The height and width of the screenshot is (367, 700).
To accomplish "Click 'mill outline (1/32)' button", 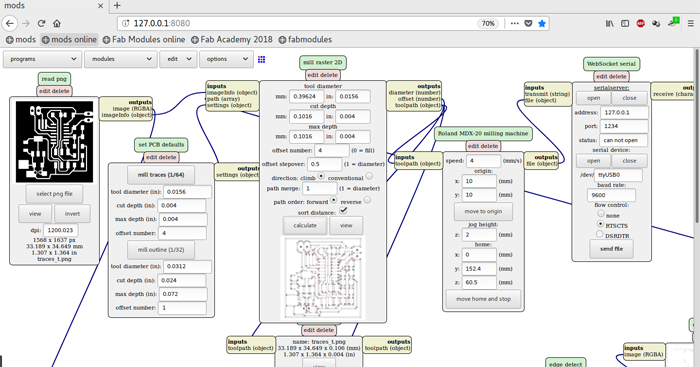I will pos(161,250).
